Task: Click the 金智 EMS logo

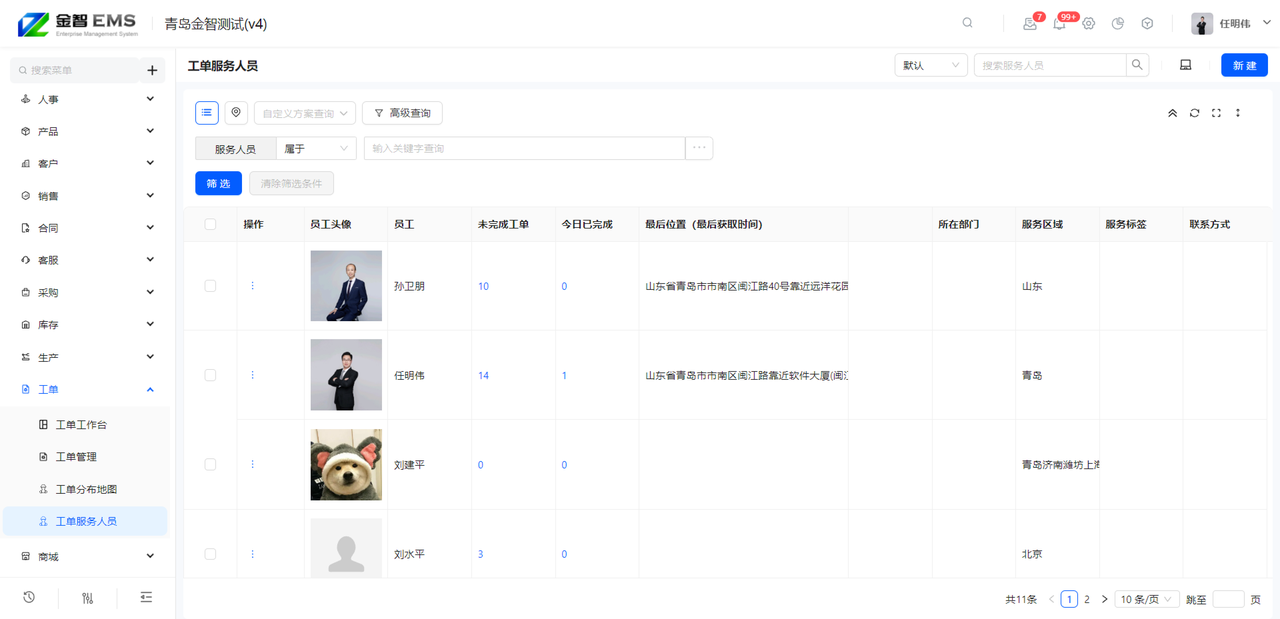Action: [x=77, y=24]
